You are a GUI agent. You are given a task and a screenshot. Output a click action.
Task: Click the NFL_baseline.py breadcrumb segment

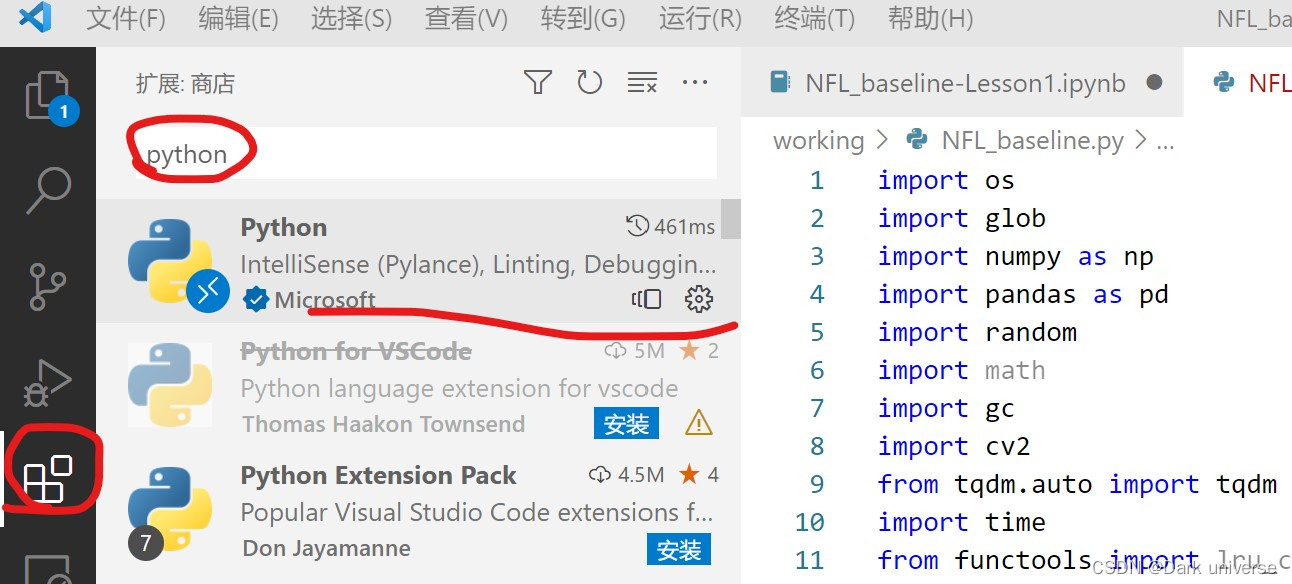[x=1032, y=141]
